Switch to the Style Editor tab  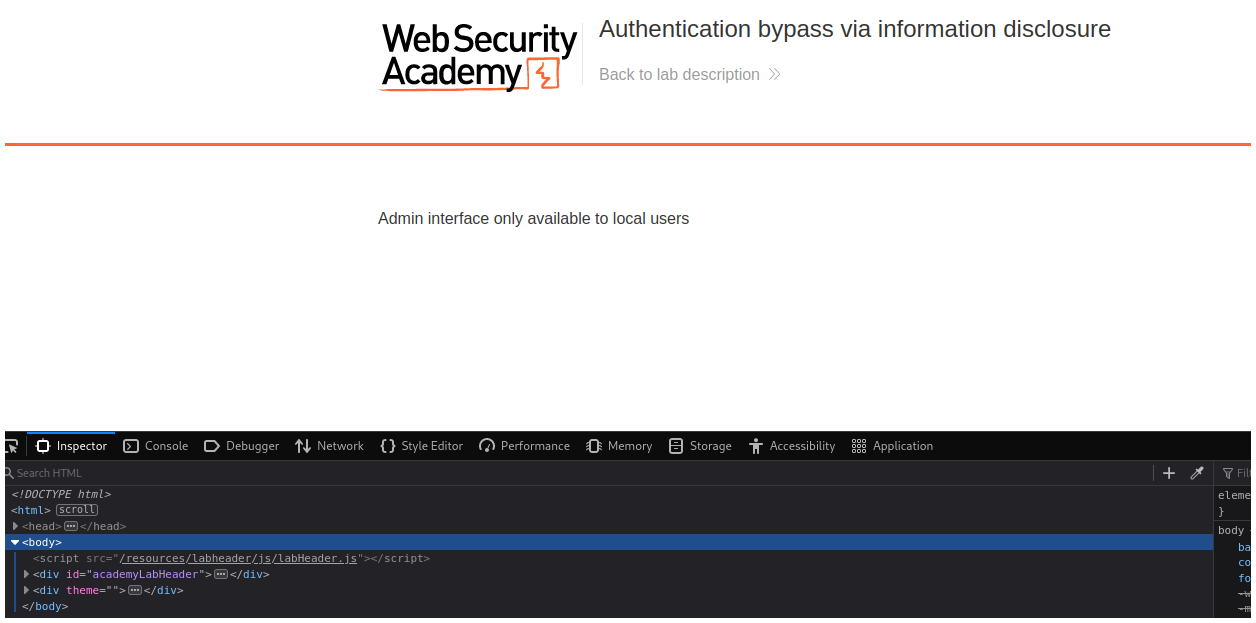[x=421, y=446]
